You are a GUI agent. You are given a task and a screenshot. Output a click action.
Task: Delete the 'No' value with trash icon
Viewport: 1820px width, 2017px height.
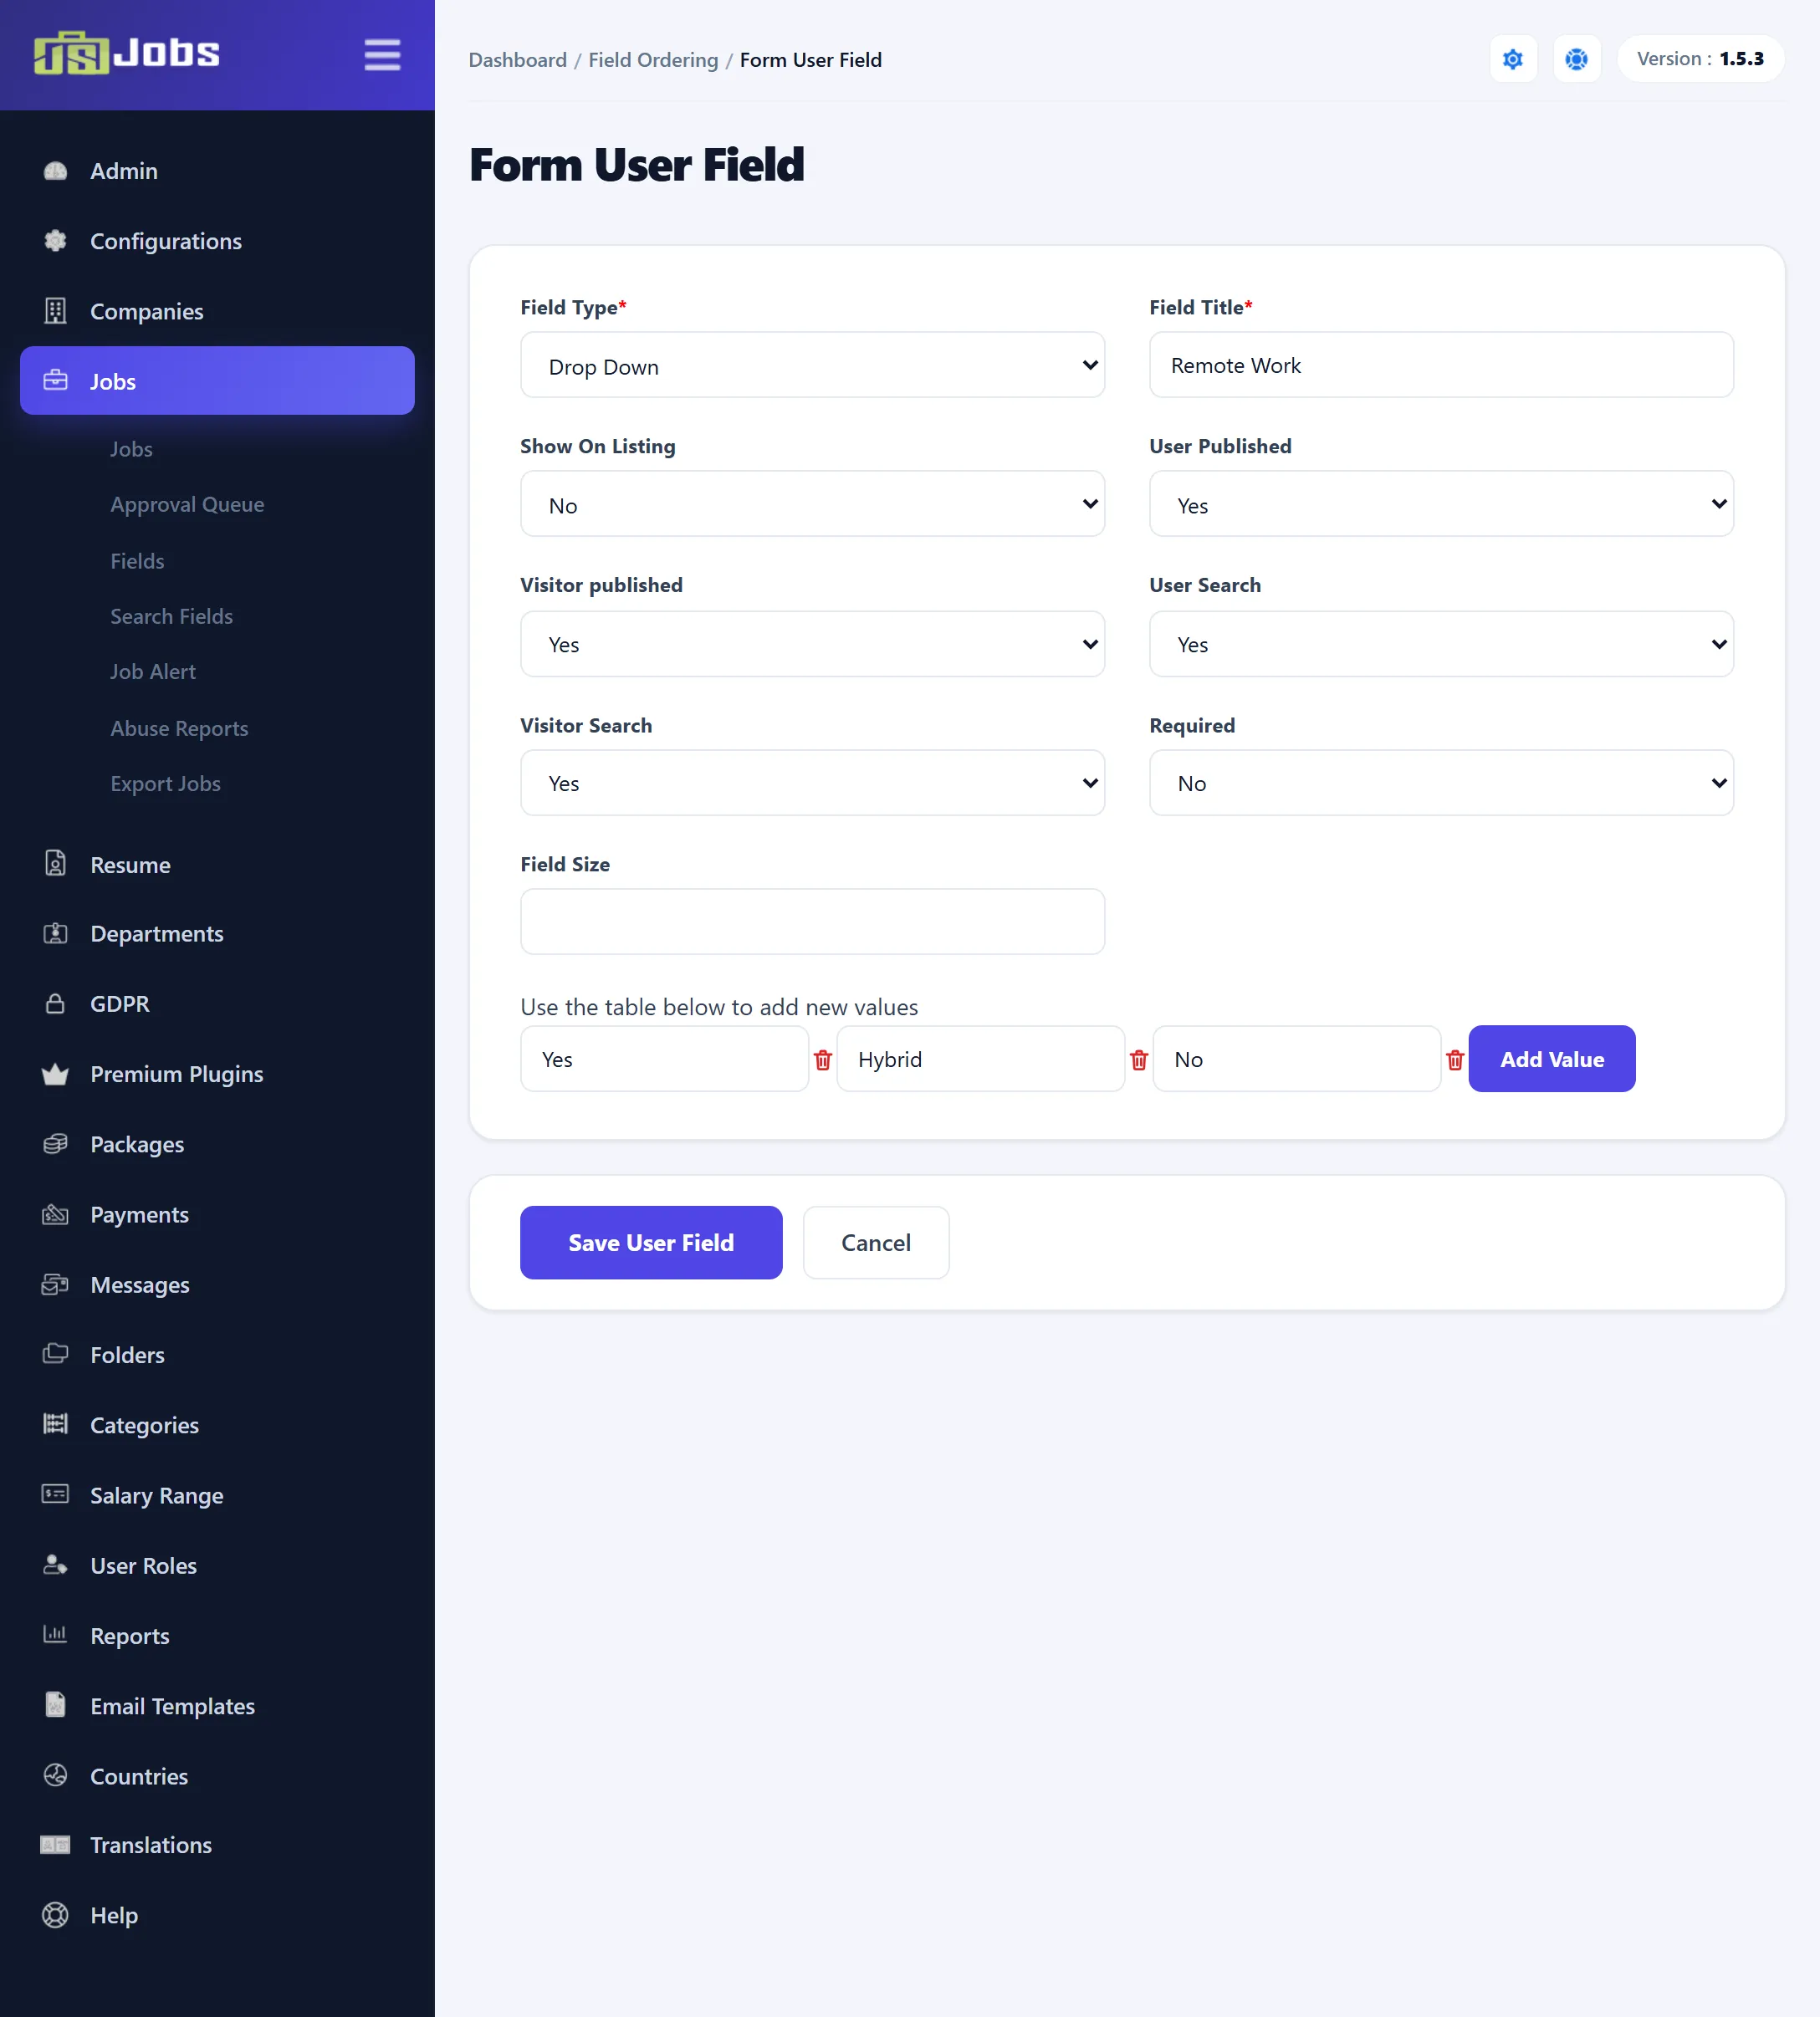coord(1455,1060)
